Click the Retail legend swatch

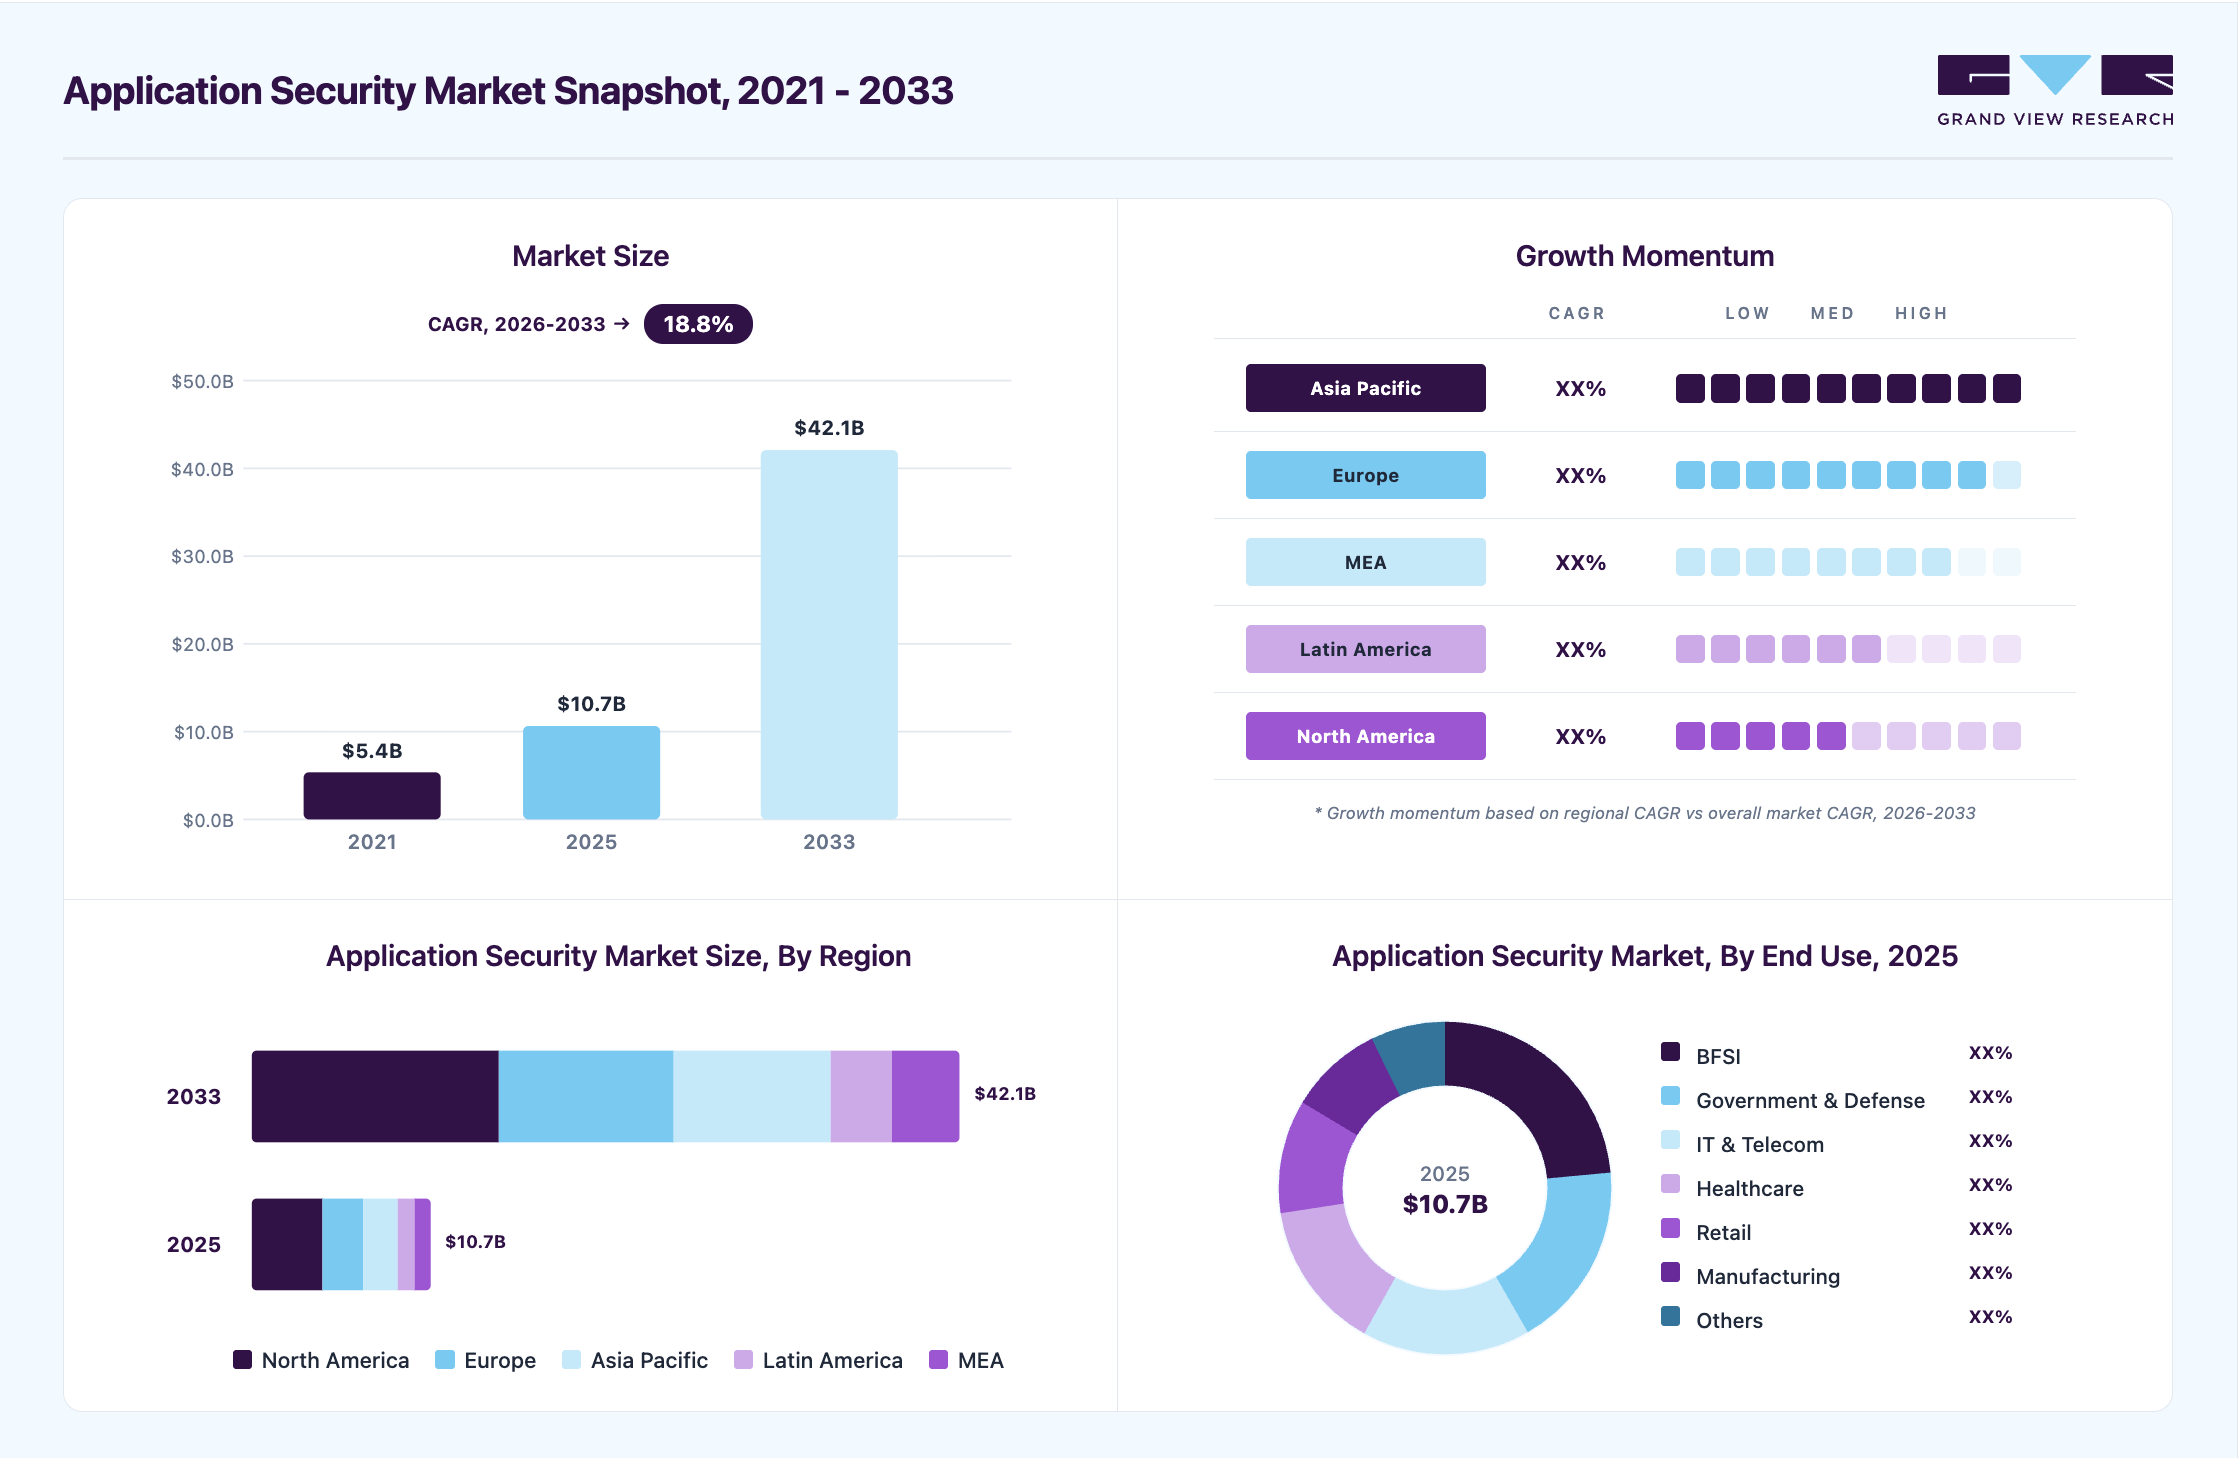pos(1670,1228)
